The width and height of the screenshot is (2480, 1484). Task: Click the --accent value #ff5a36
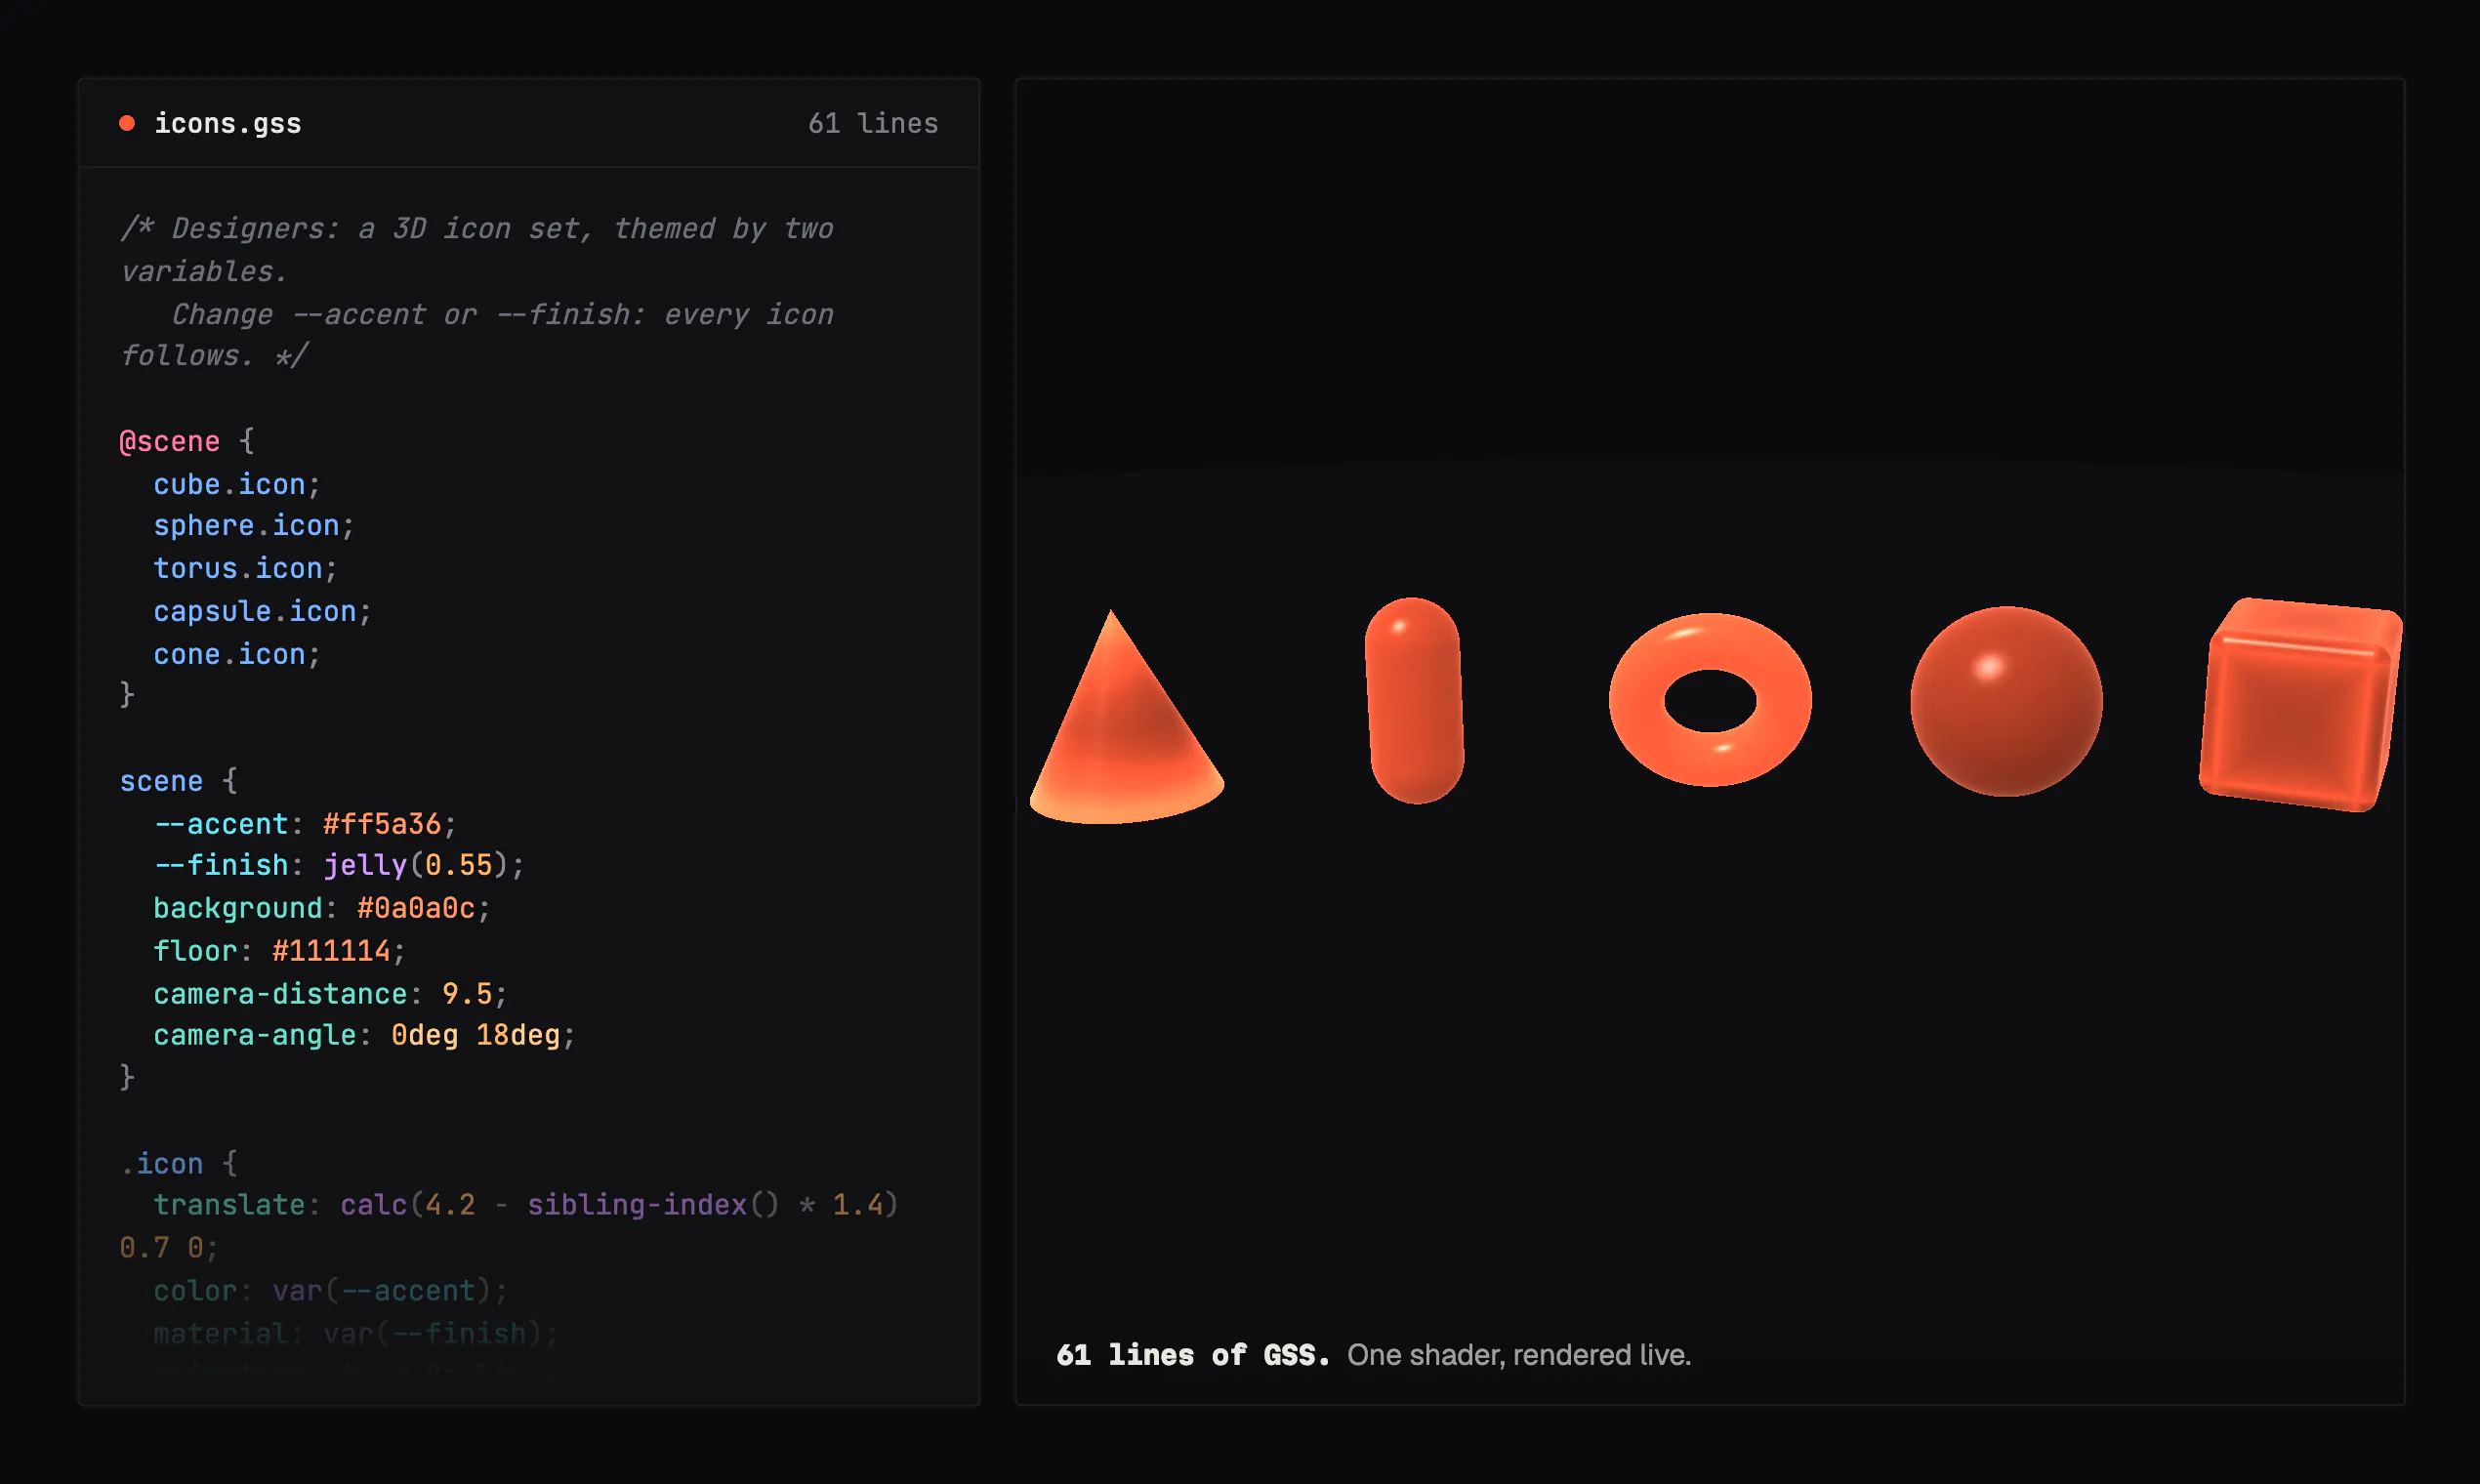381,824
